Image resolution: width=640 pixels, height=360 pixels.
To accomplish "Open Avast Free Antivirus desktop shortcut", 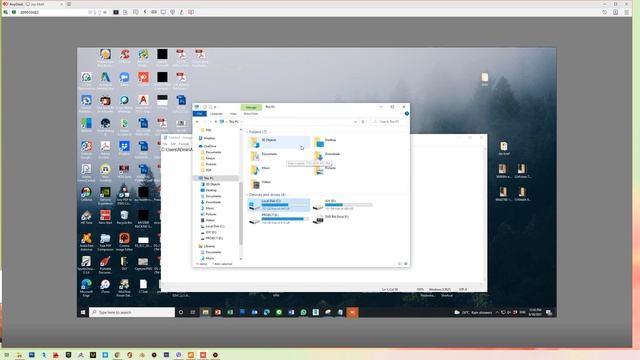I will pos(86,242).
